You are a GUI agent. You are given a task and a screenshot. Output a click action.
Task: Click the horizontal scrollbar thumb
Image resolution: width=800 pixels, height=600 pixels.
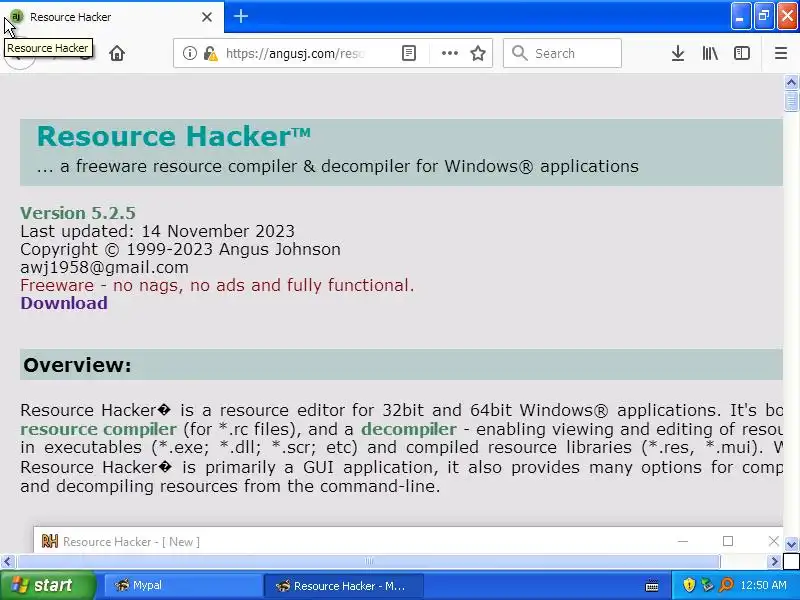click(x=368, y=562)
